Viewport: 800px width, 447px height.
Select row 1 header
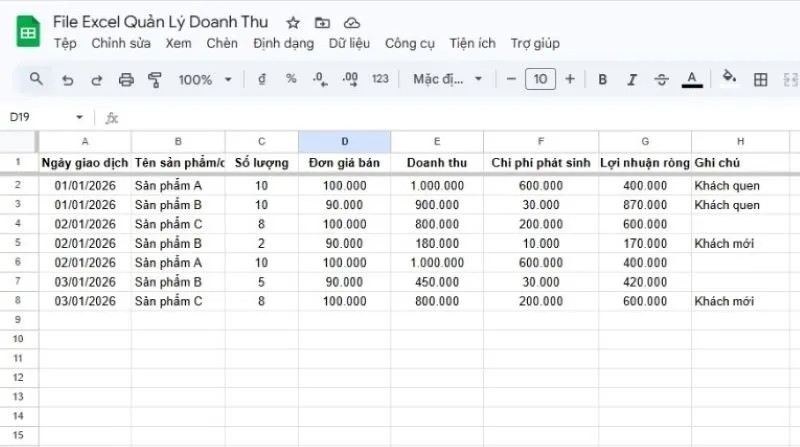pyautogui.click(x=18, y=162)
